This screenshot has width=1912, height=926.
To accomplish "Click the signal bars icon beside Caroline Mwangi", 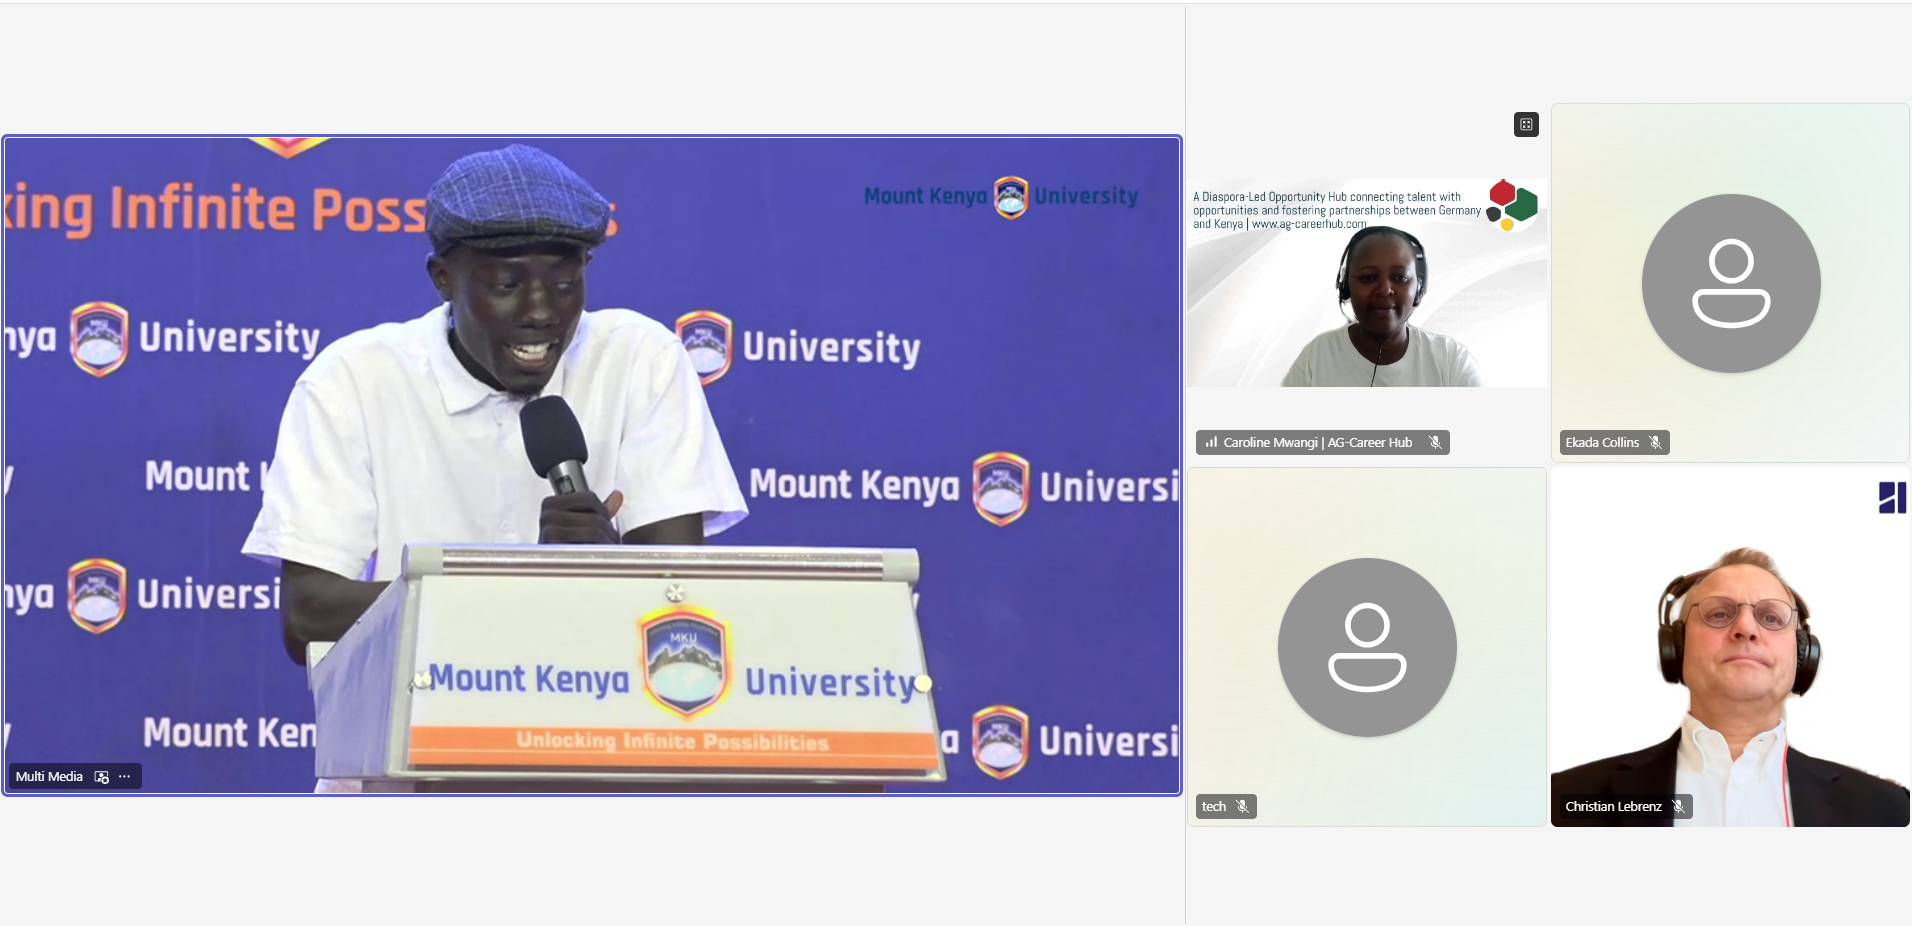I will pyautogui.click(x=1211, y=443).
